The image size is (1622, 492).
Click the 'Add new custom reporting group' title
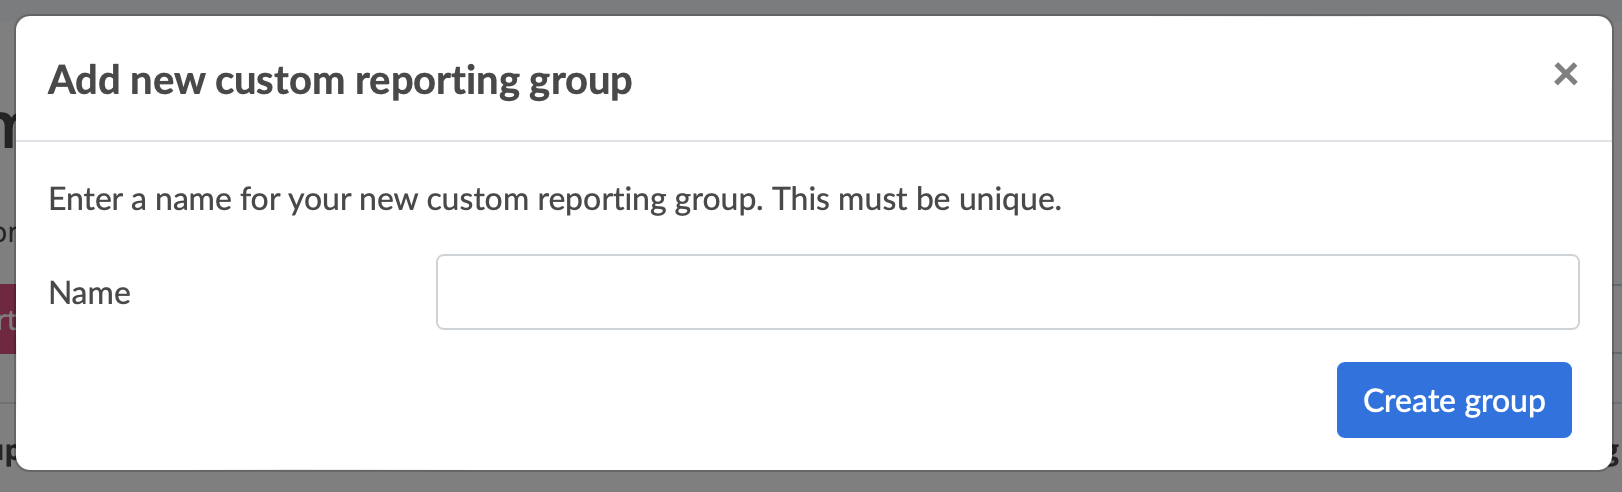point(340,80)
